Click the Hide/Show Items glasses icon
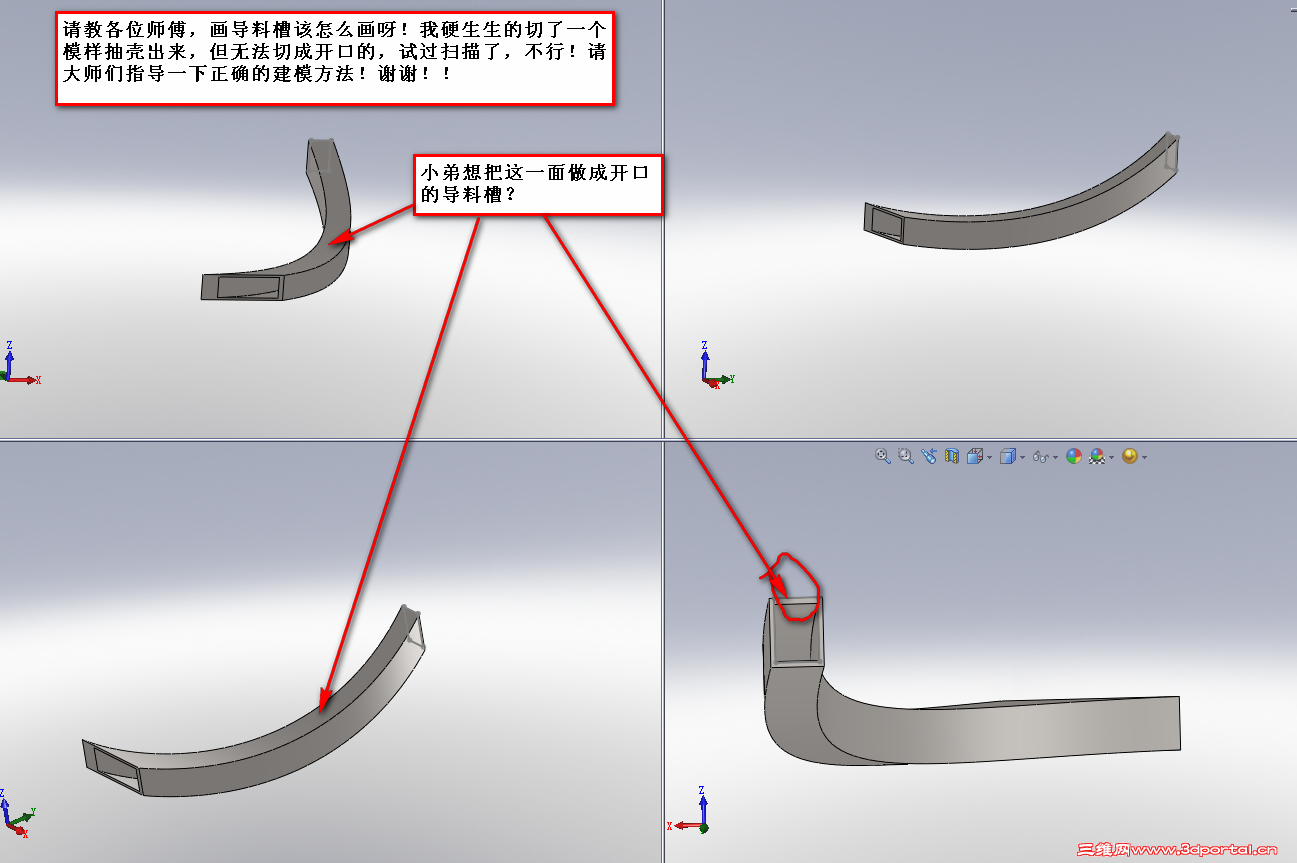 pyautogui.click(x=1042, y=456)
